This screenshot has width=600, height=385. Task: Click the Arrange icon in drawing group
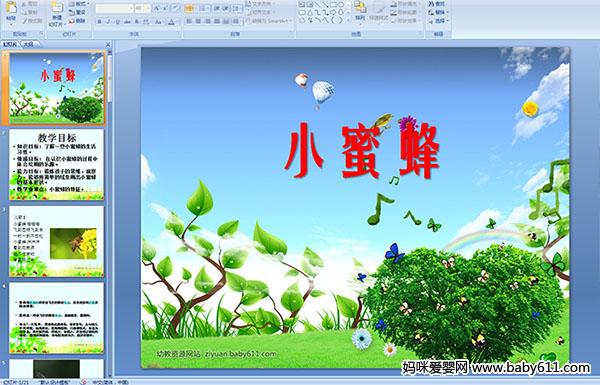pyautogui.click(x=360, y=11)
